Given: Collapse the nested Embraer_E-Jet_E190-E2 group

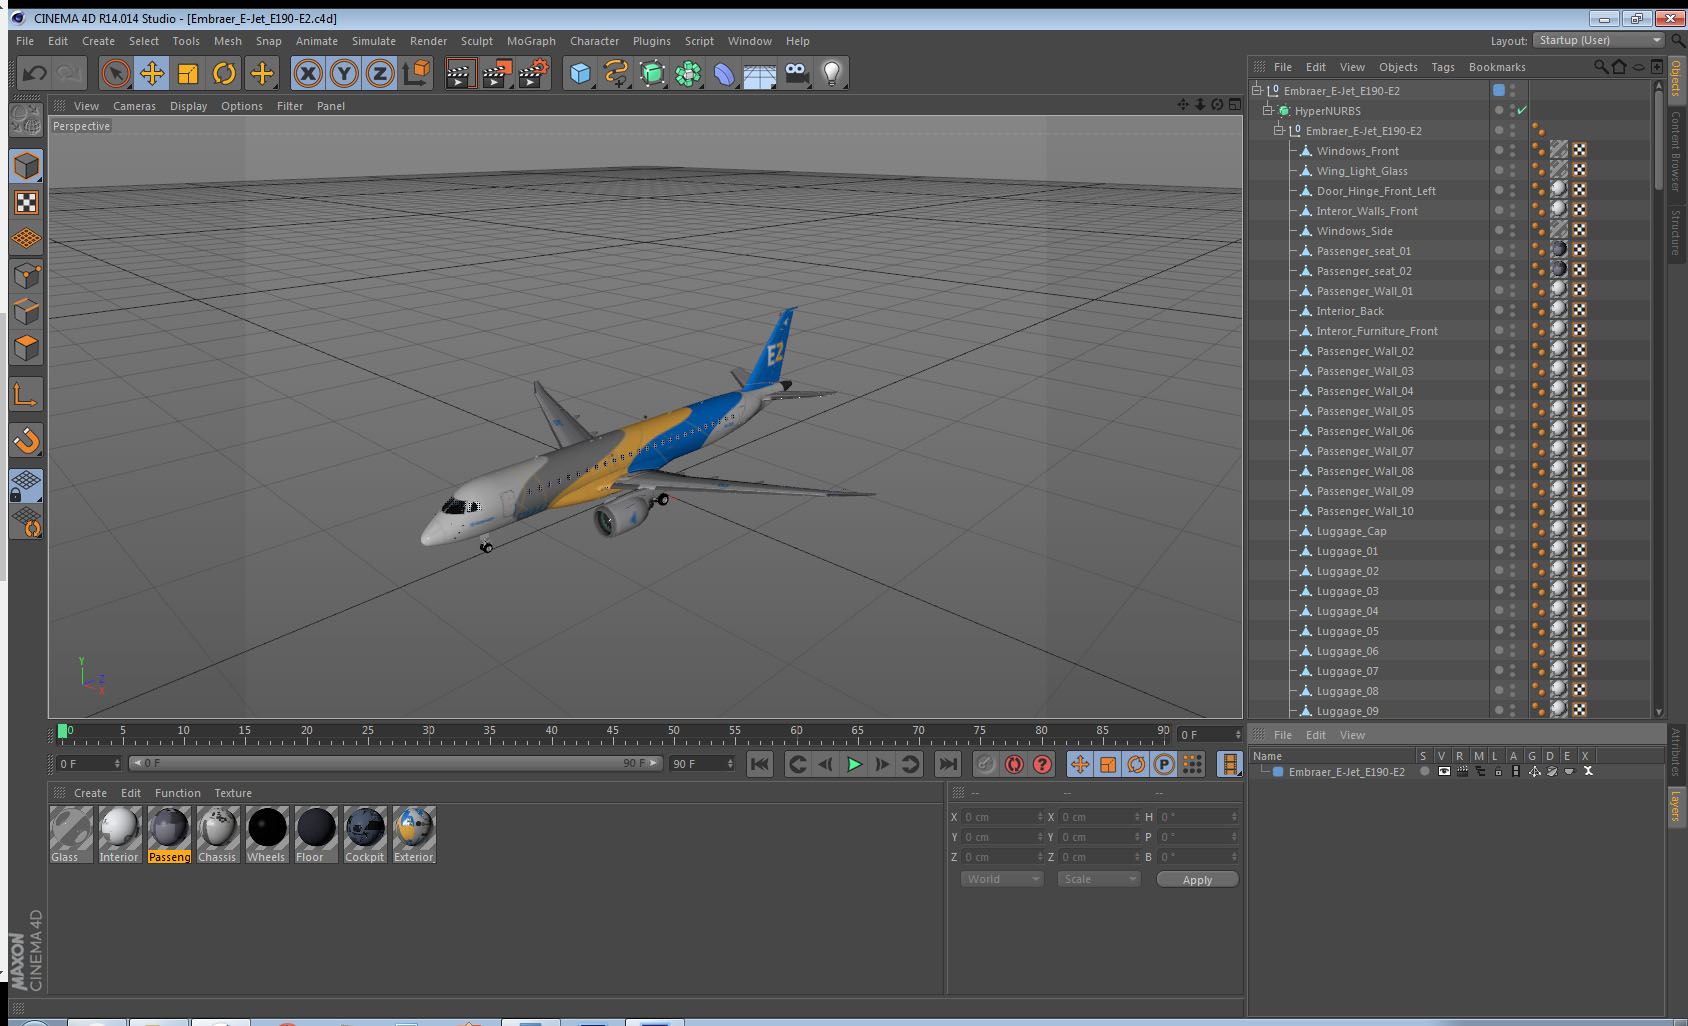Looking at the screenshot, I should 1278,130.
